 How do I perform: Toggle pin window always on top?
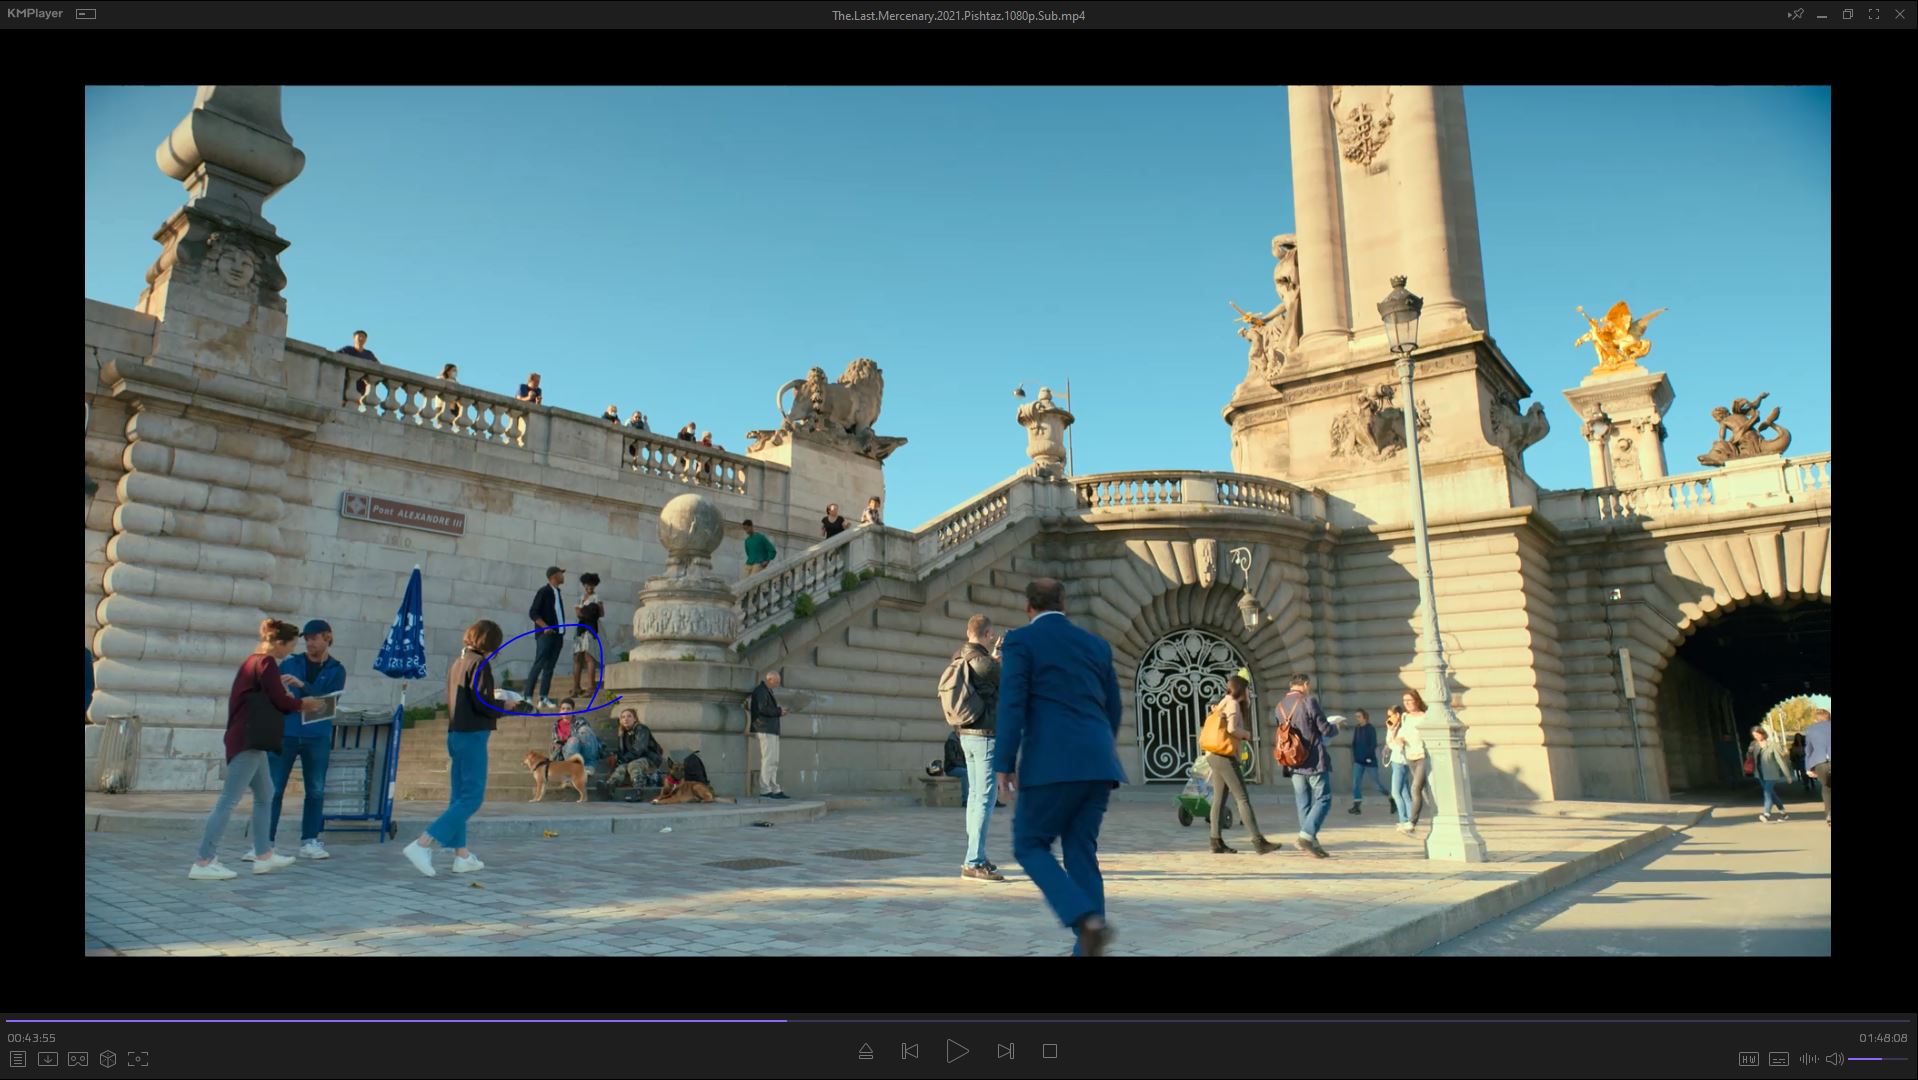(1796, 14)
